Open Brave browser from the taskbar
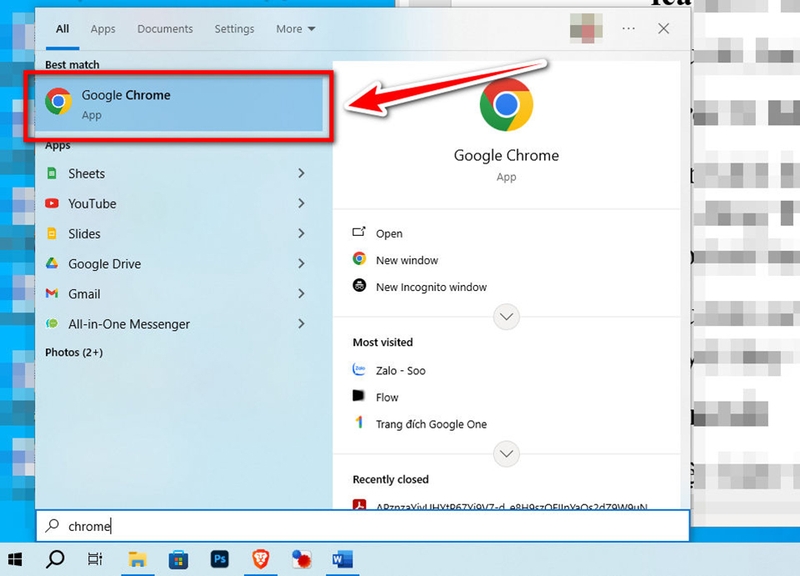Image resolution: width=800 pixels, height=576 pixels. [261, 559]
